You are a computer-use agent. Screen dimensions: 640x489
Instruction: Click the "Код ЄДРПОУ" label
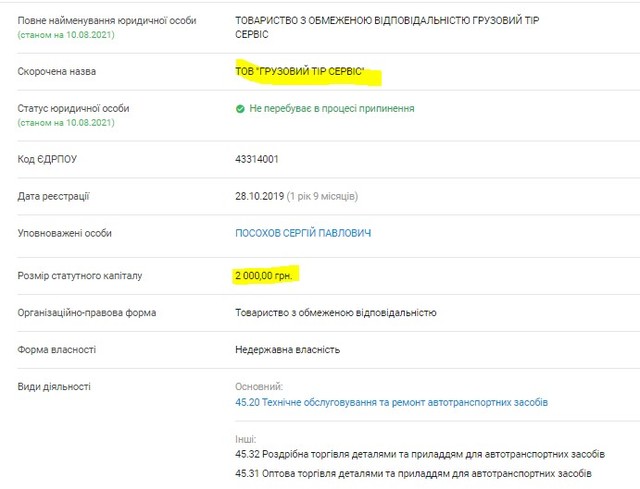tap(47, 159)
